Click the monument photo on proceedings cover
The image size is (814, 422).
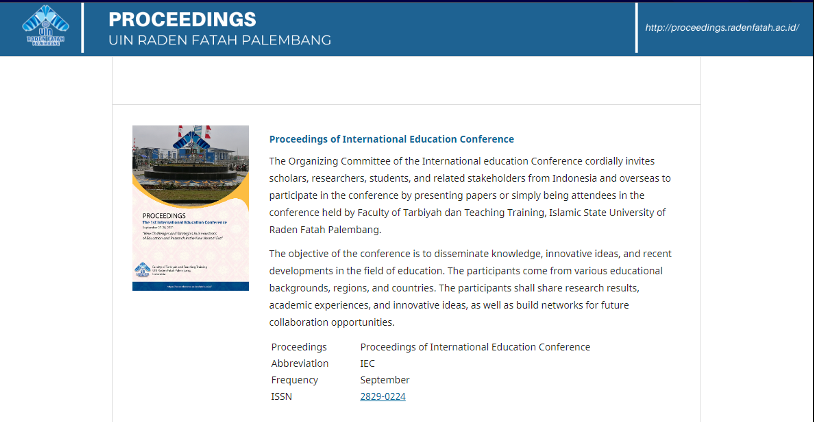(190, 160)
